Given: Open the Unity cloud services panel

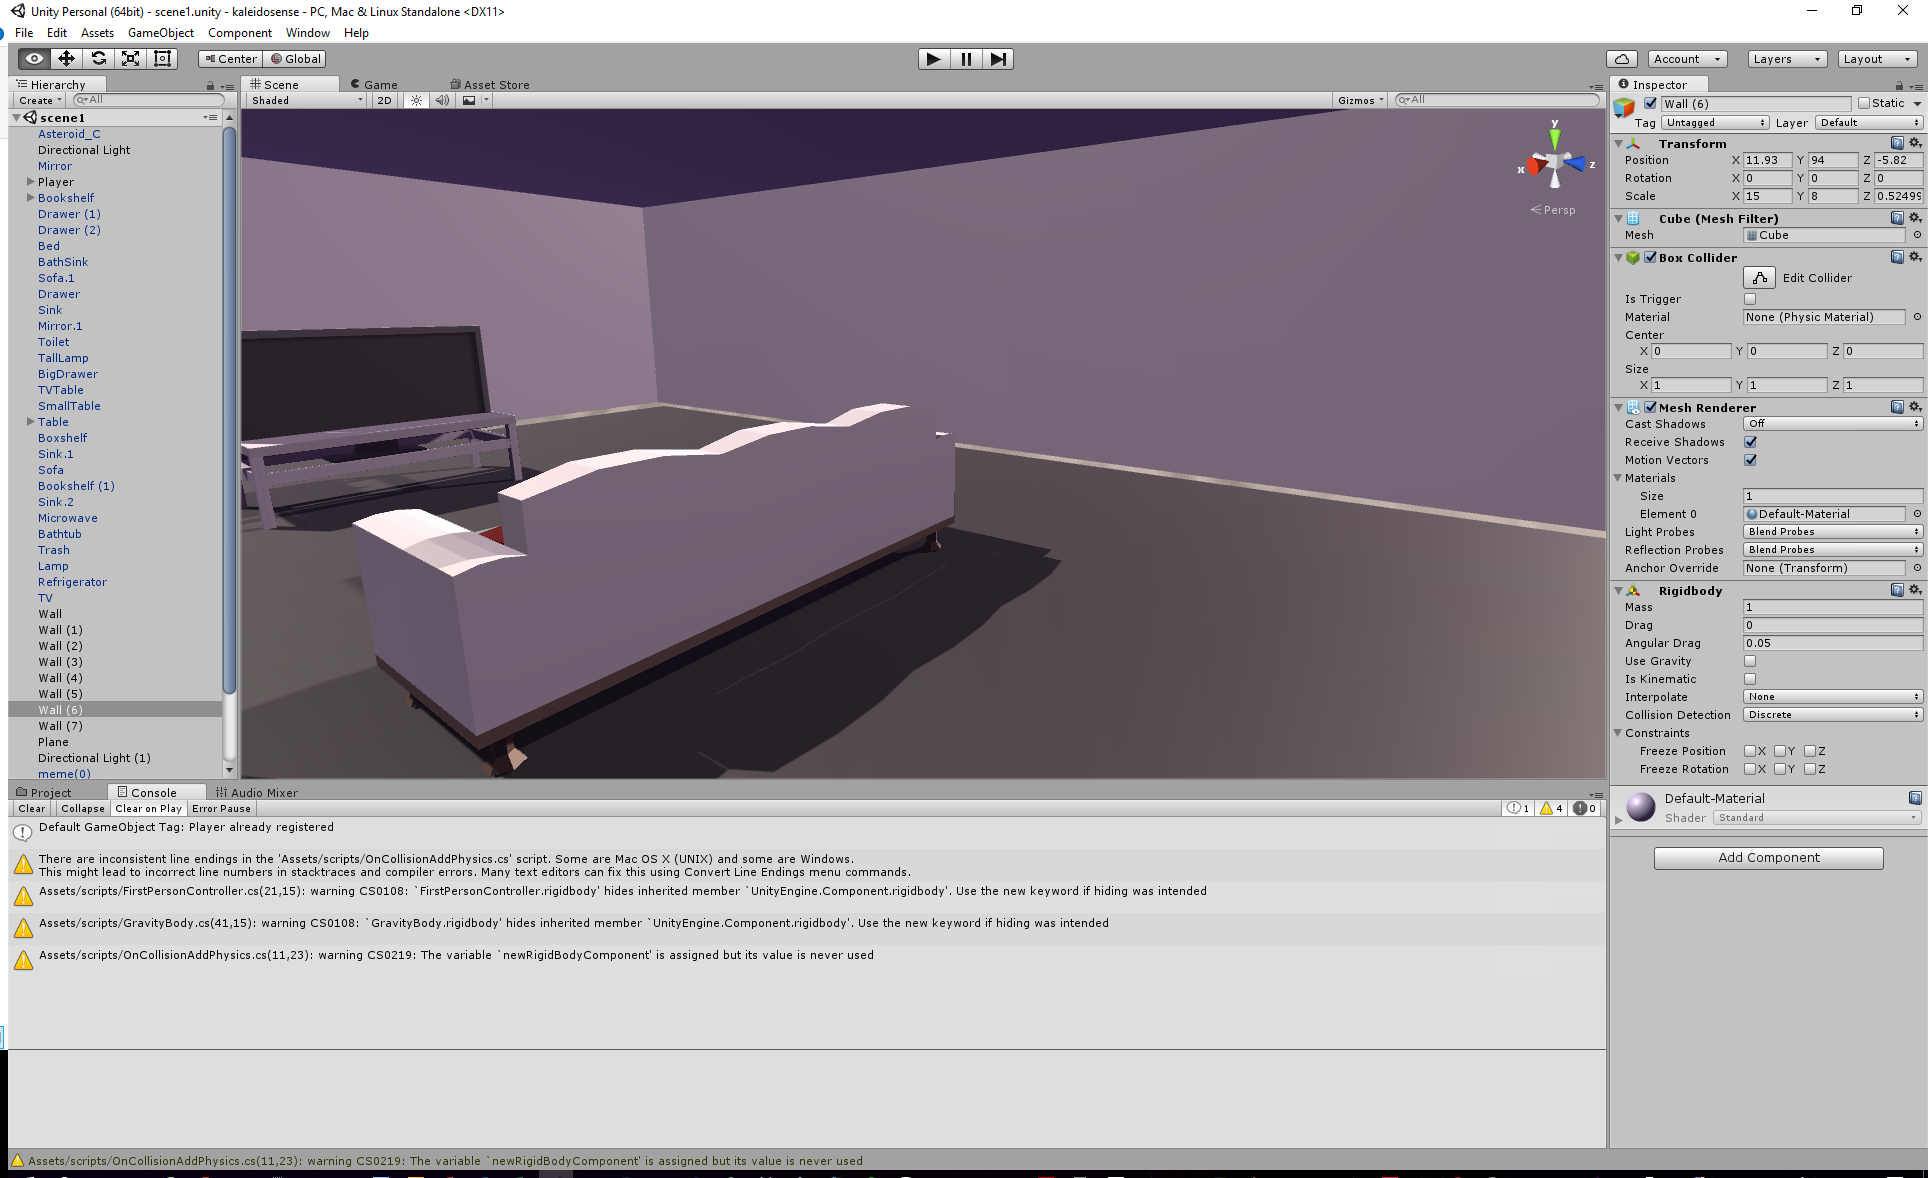Looking at the screenshot, I should 1622,58.
